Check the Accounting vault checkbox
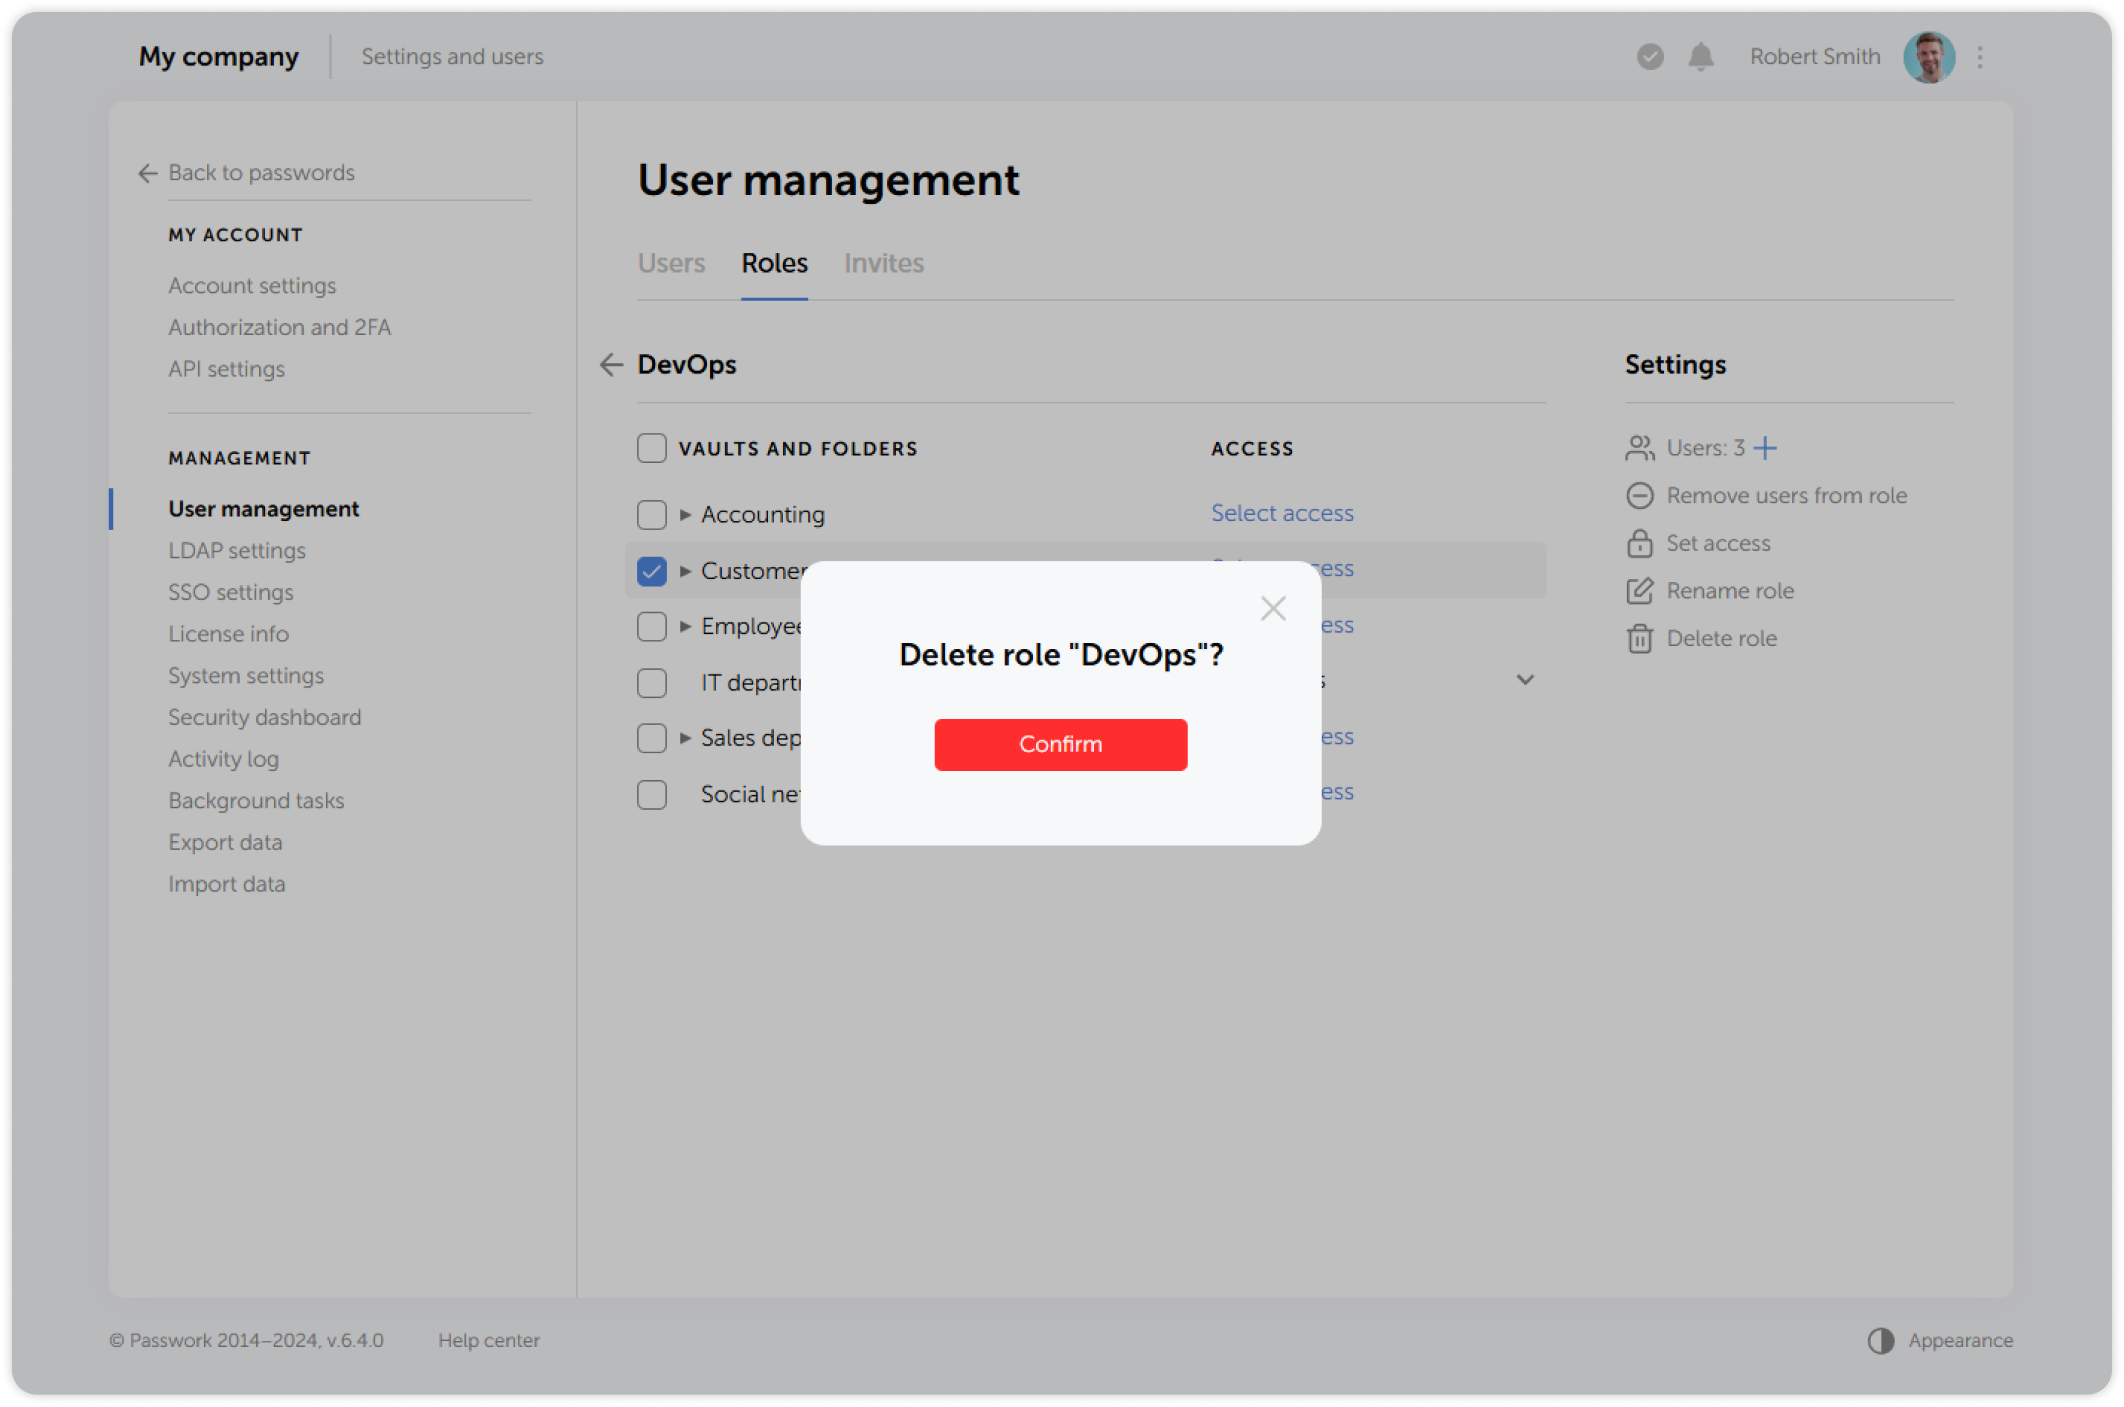 coord(652,515)
